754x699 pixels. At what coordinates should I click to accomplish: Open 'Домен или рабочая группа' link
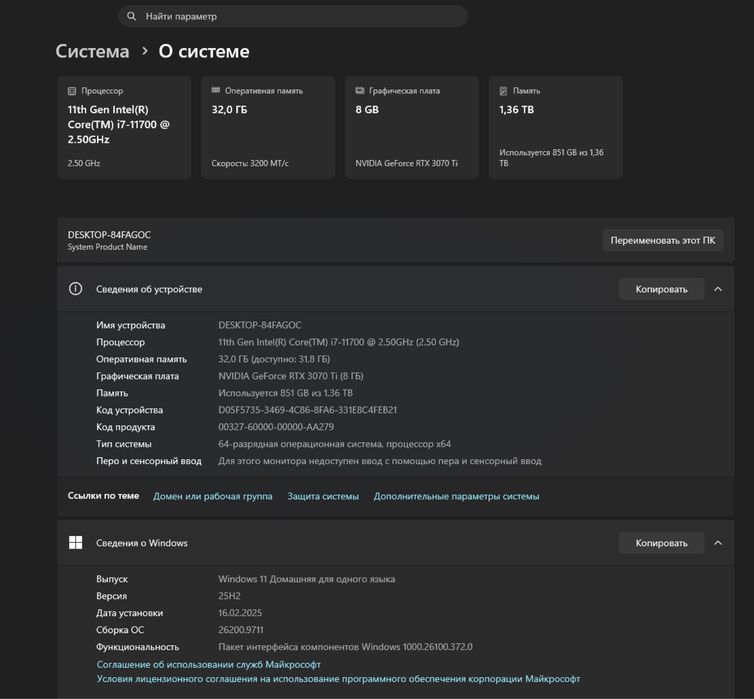coord(213,496)
